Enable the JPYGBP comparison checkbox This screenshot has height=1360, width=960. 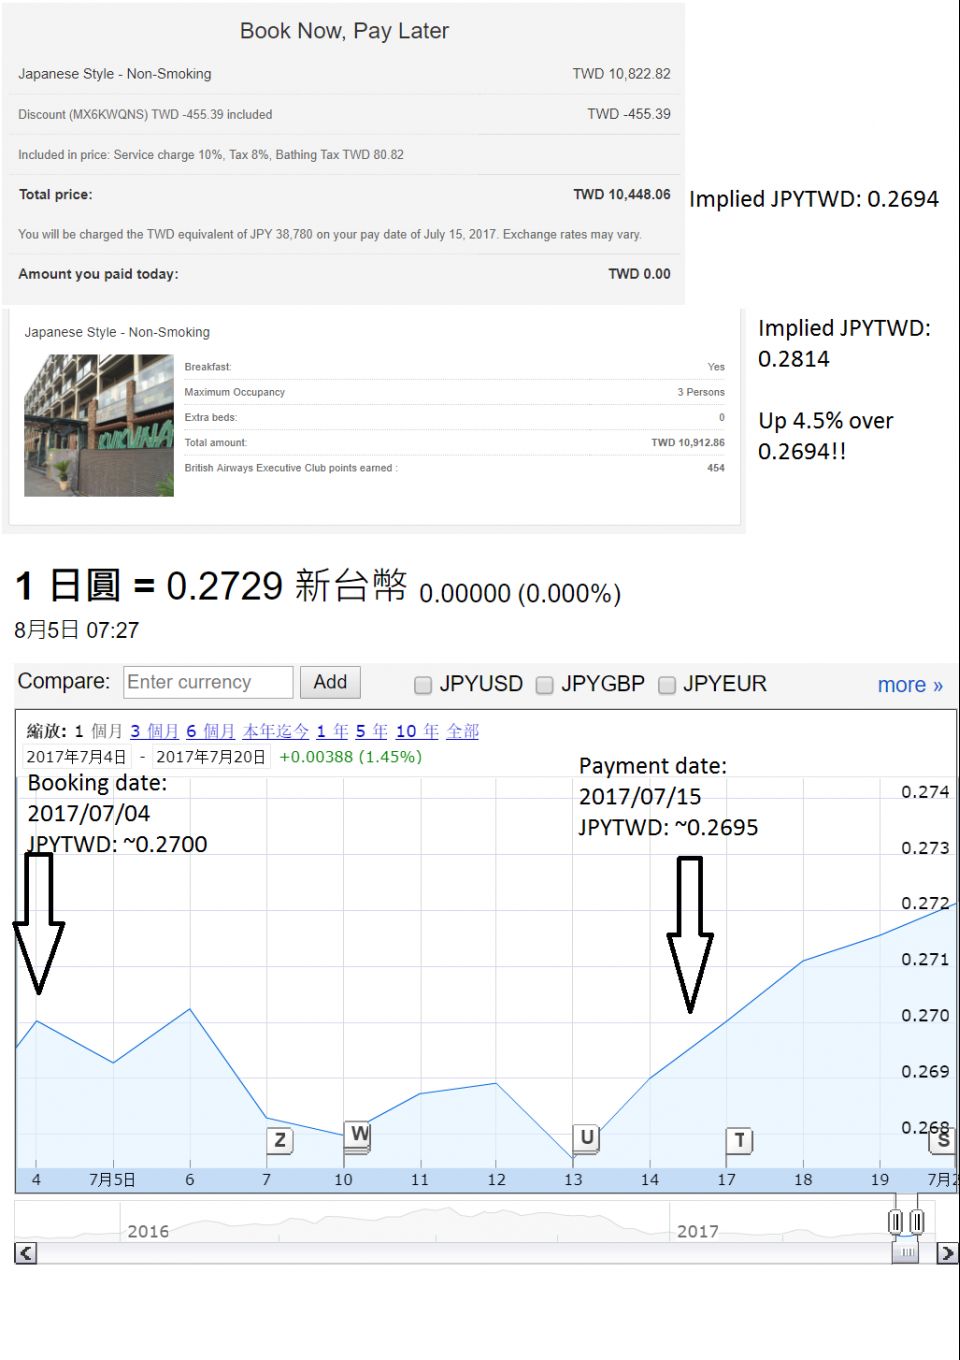544,684
